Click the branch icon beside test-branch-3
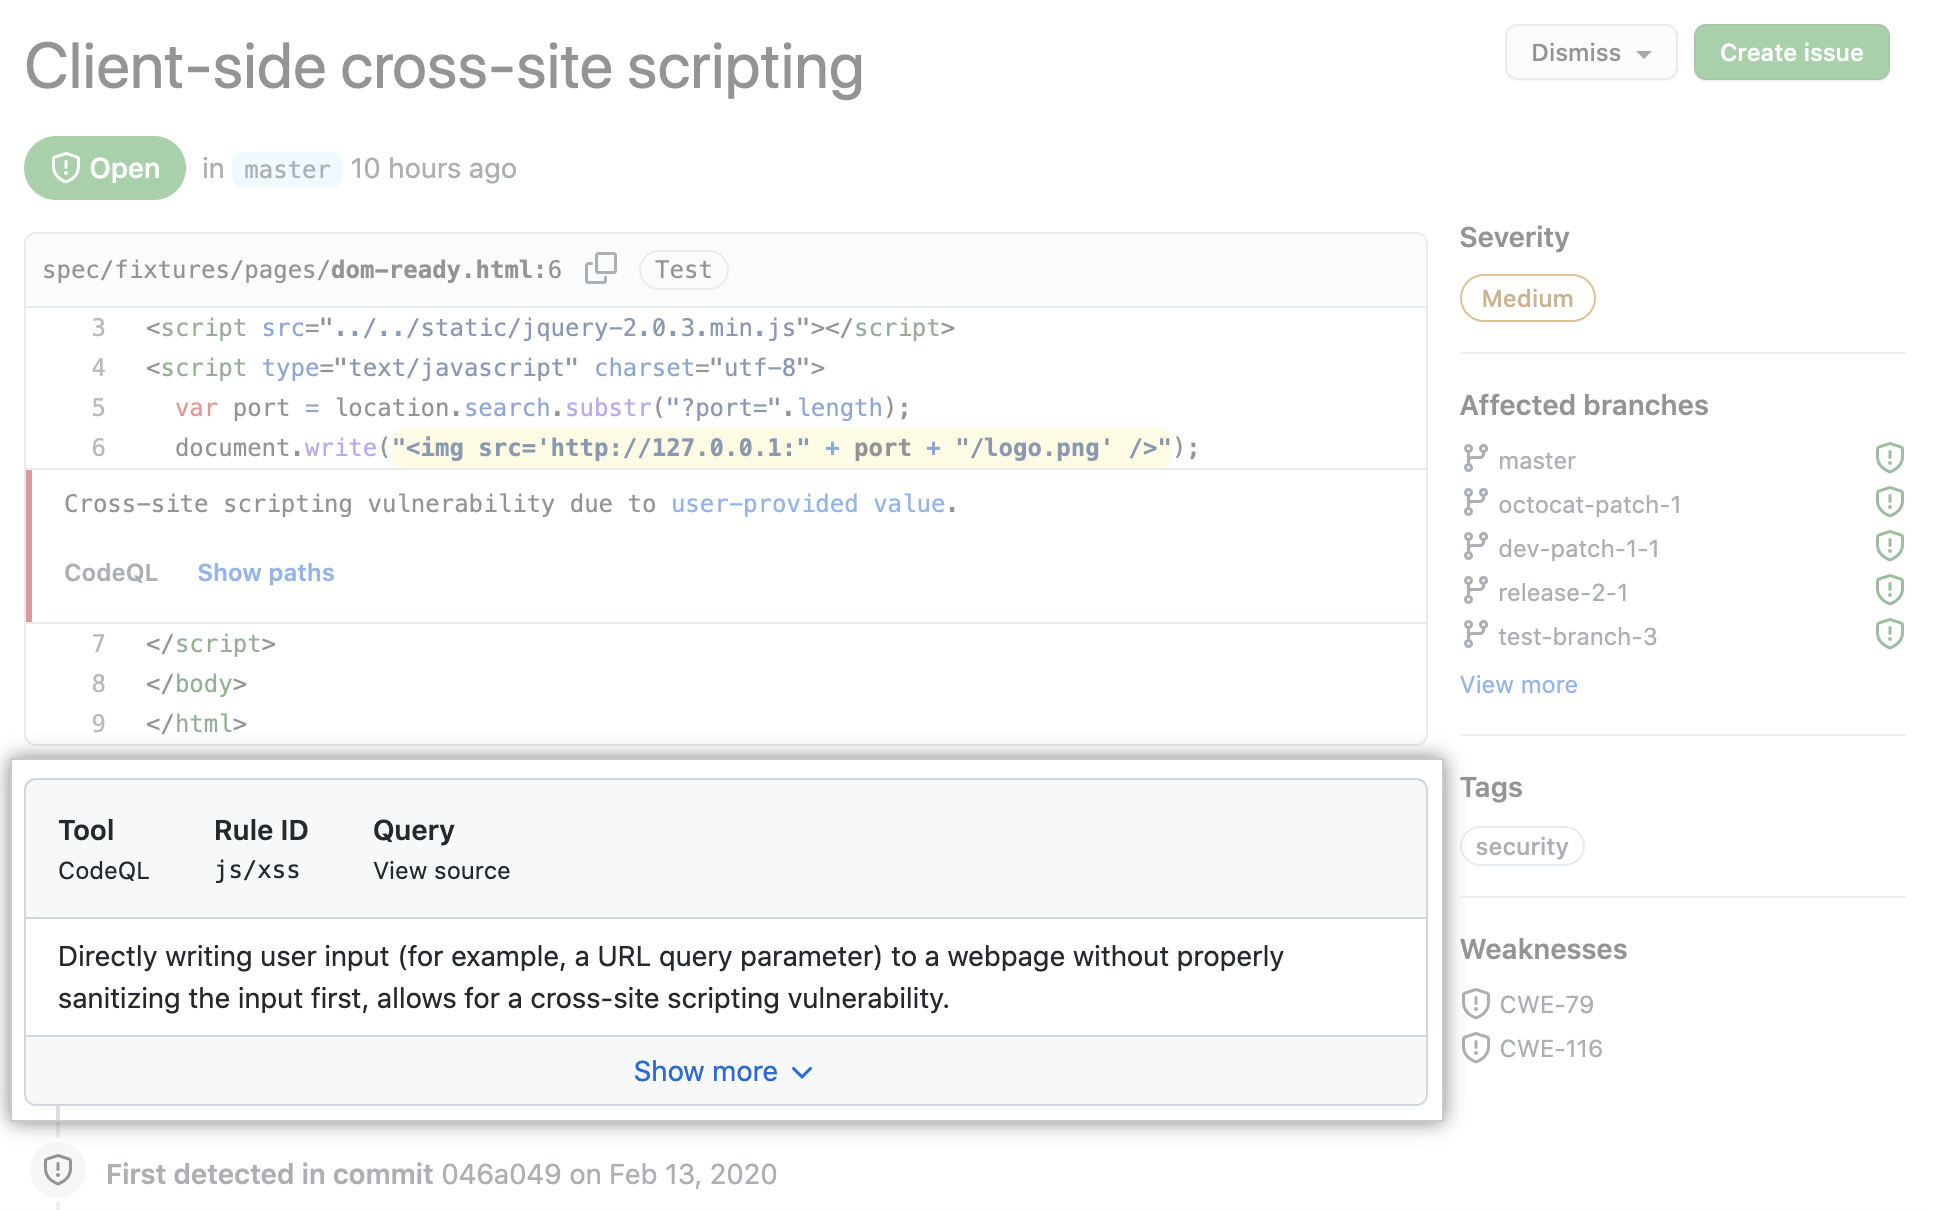Viewport: 1934px width, 1210px height. click(1475, 635)
